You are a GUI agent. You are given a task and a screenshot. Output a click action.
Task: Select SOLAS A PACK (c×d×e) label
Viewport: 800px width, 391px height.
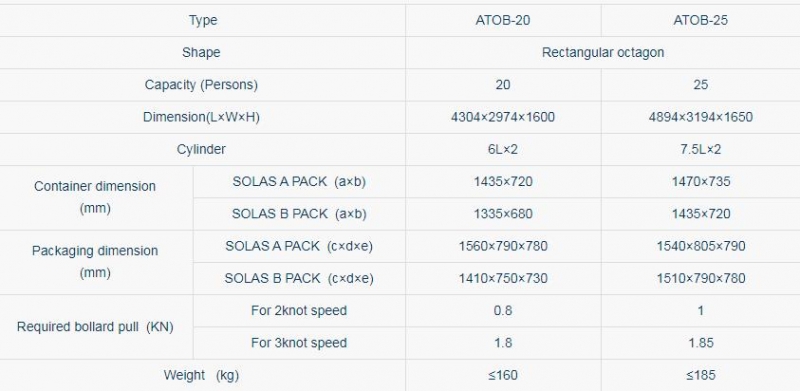click(299, 247)
